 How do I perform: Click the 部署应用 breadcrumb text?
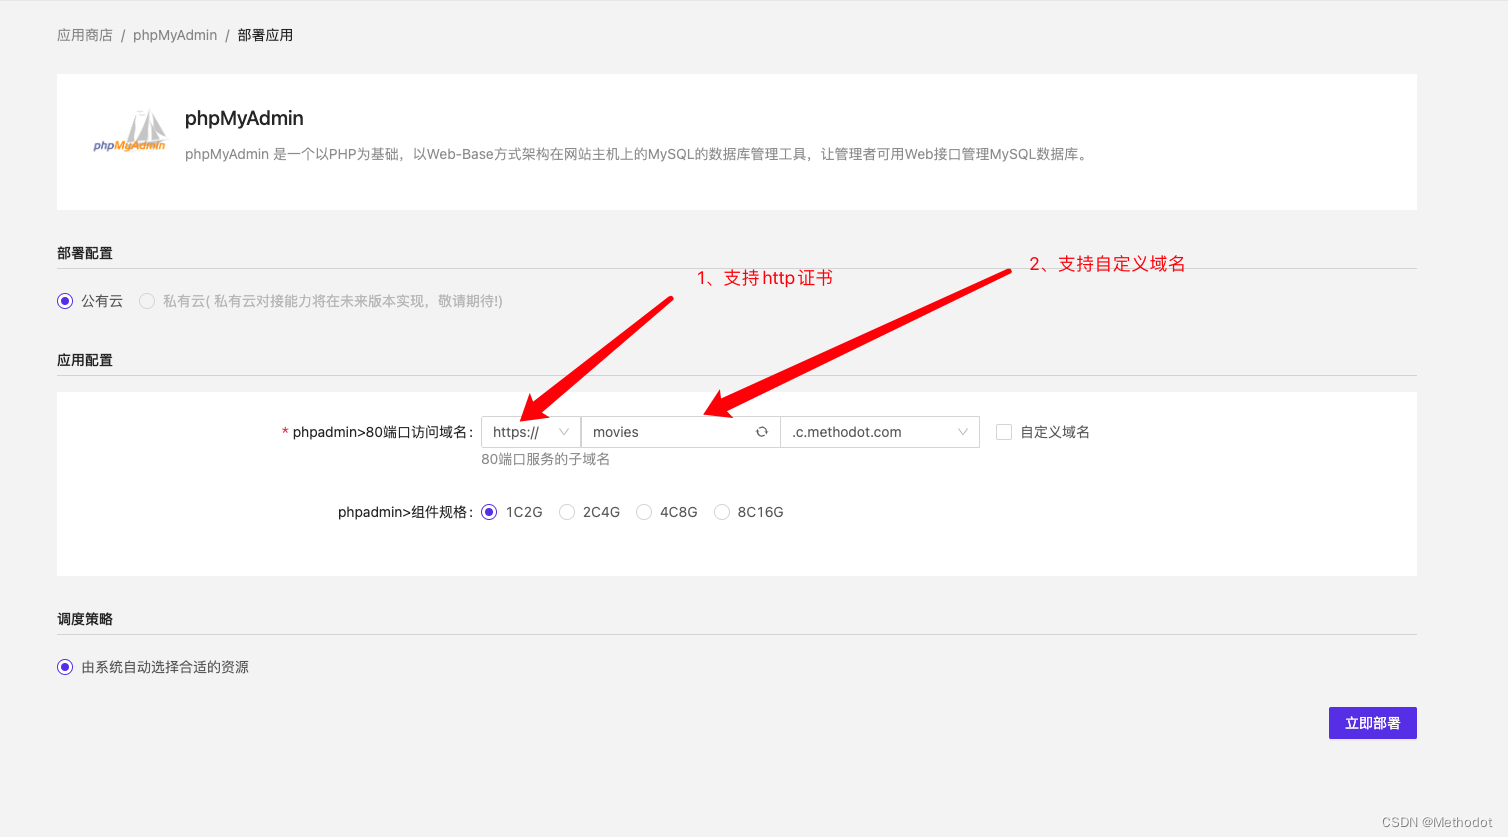pos(265,35)
